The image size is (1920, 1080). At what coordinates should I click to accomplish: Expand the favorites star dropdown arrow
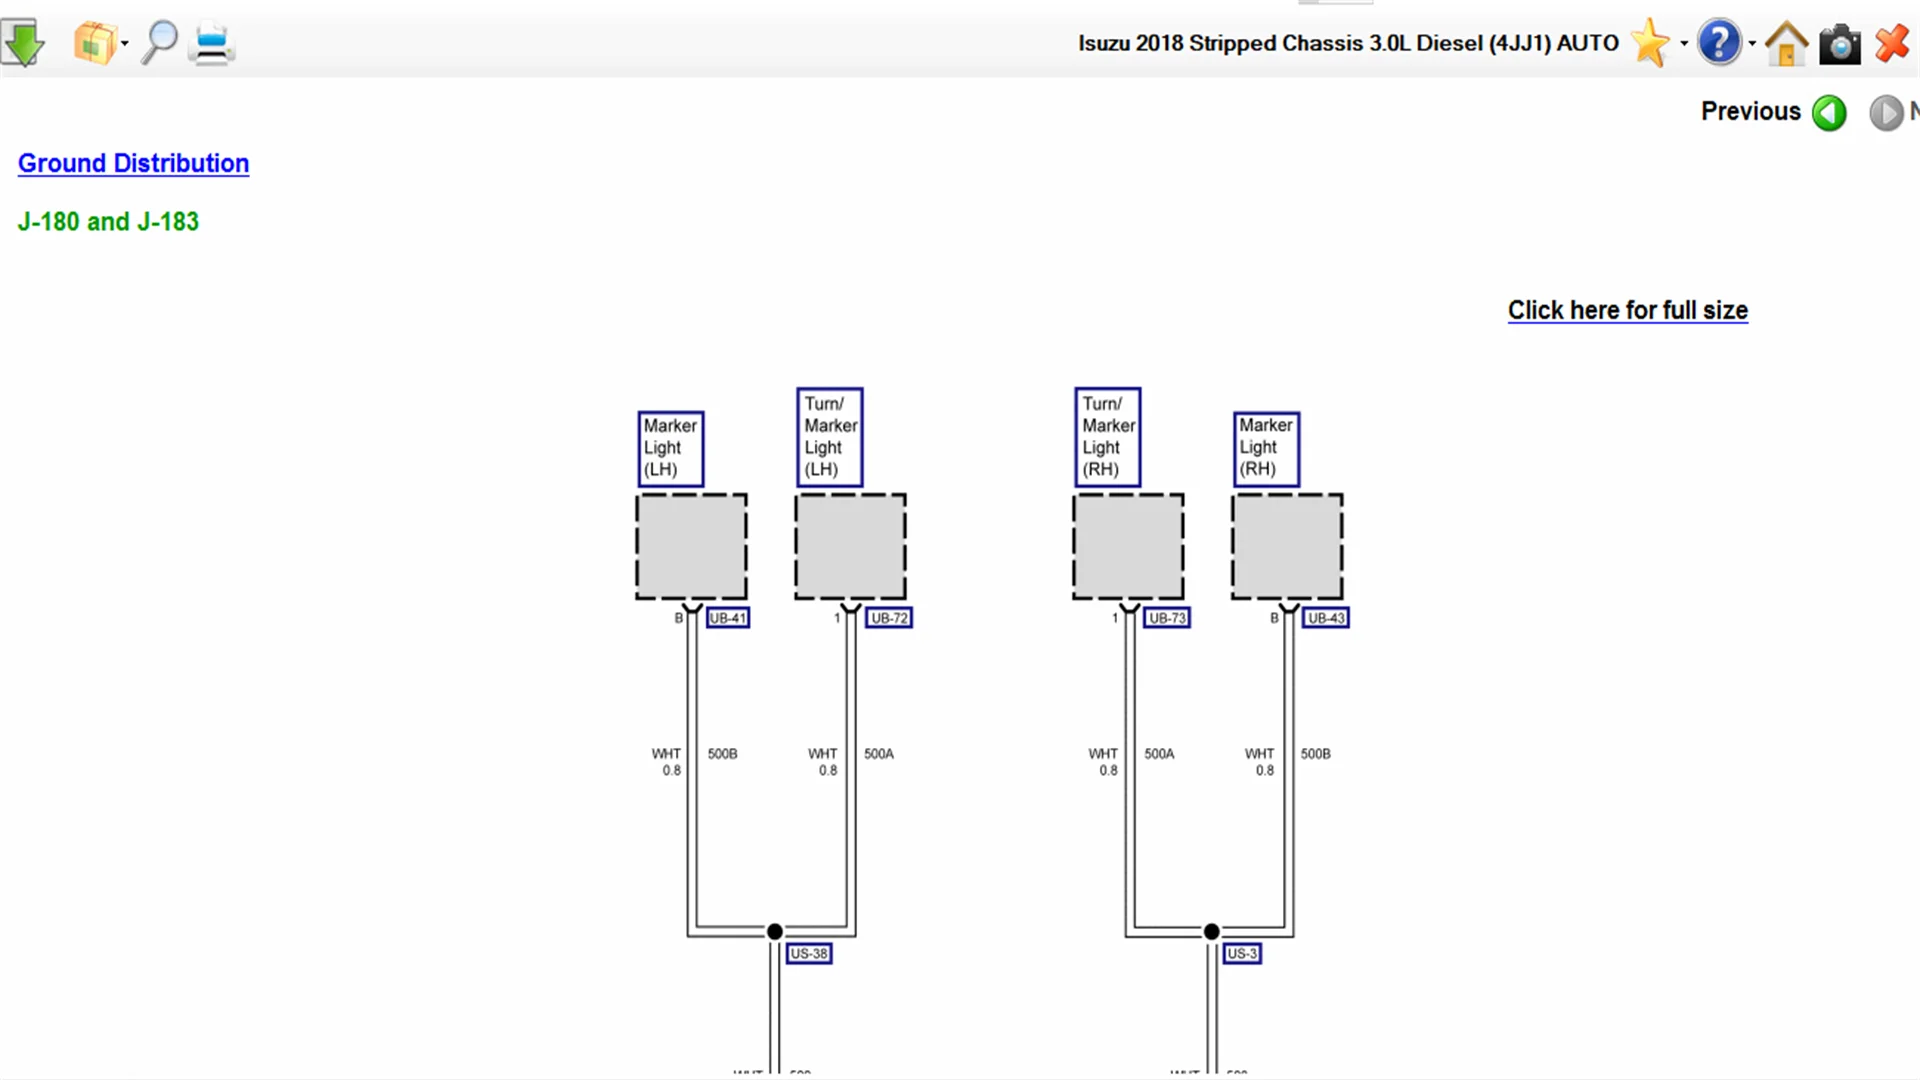coord(1684,44)
